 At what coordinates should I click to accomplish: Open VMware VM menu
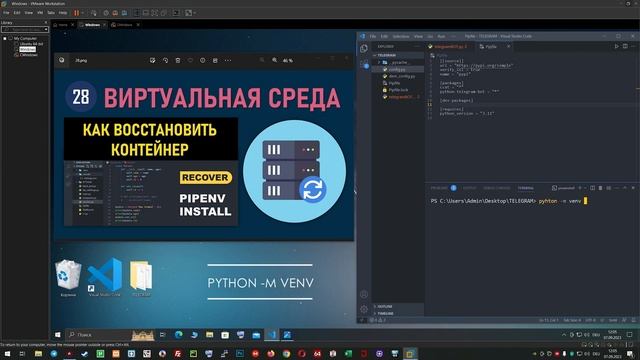tap(40, 13)
